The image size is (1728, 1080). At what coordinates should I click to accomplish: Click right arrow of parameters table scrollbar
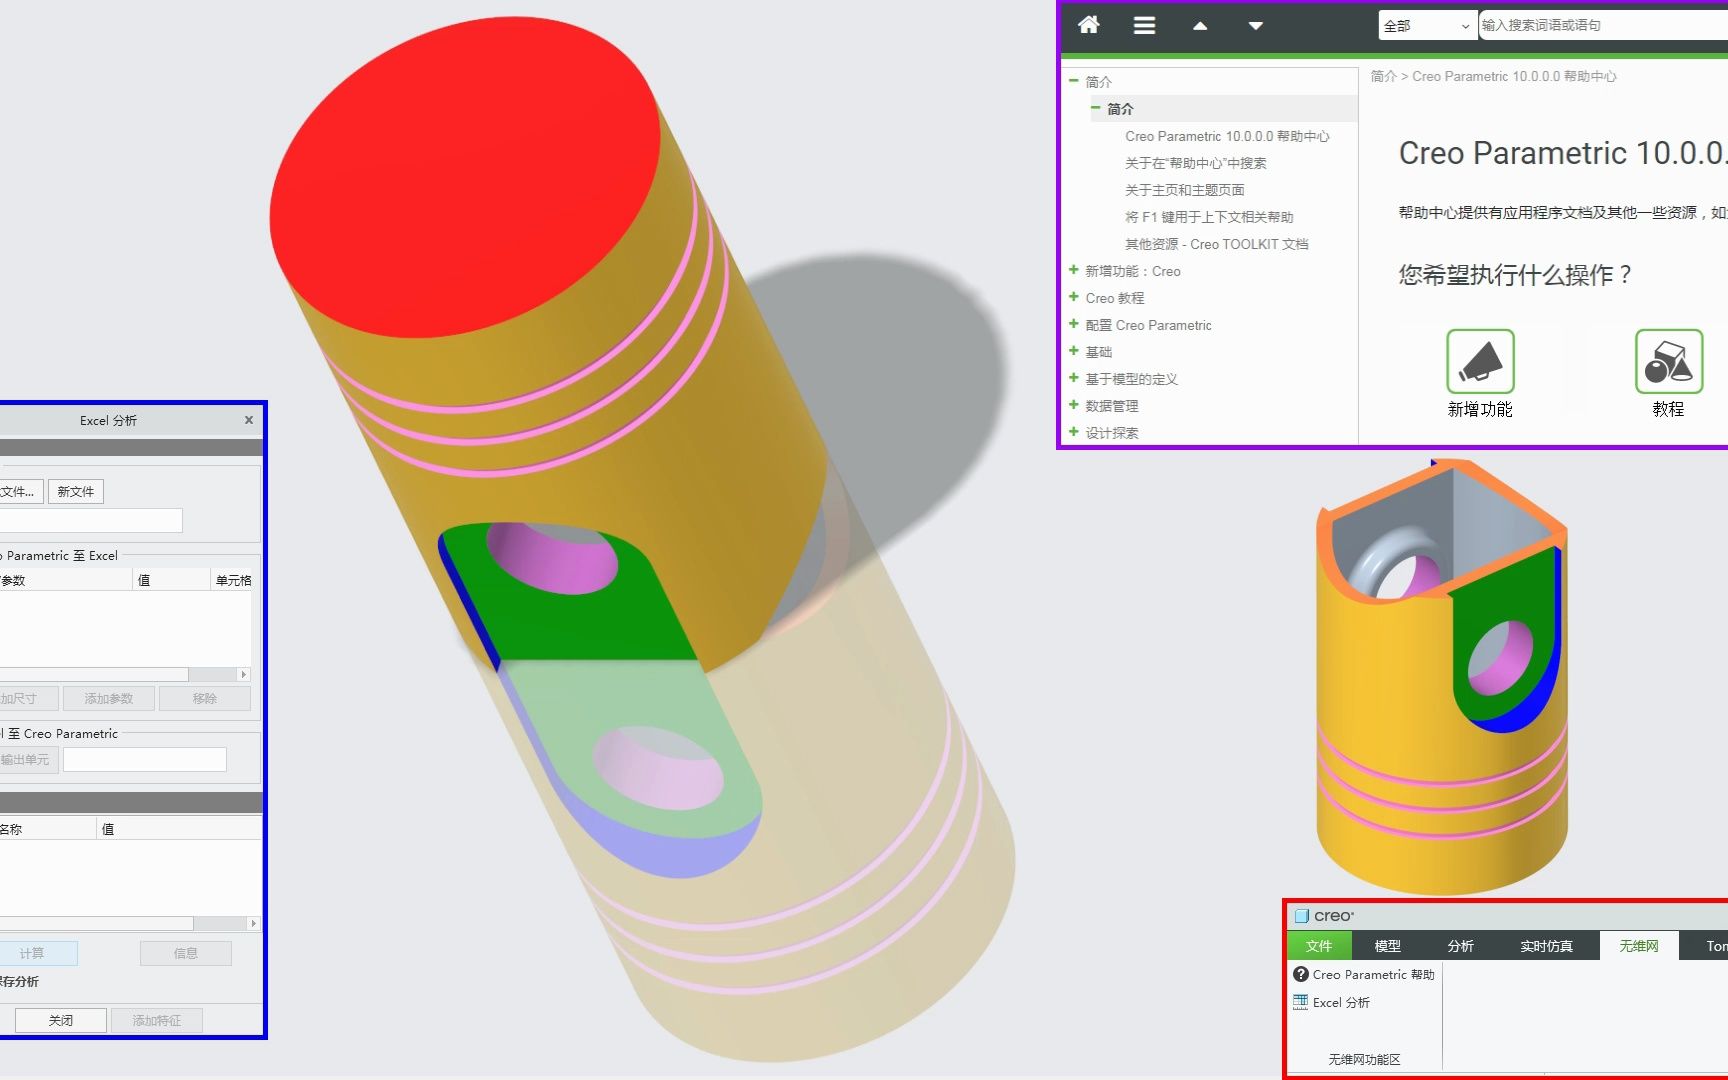pos(243,675)
